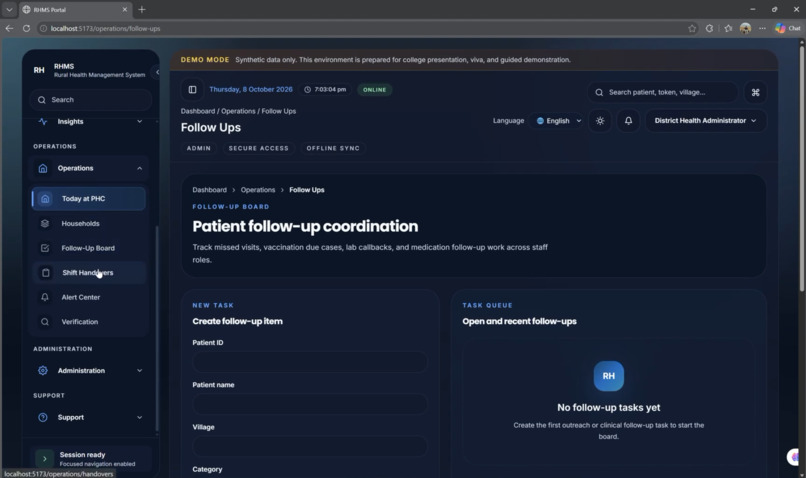
Task: Toggle the light theme sun icon
Action: 600,121
